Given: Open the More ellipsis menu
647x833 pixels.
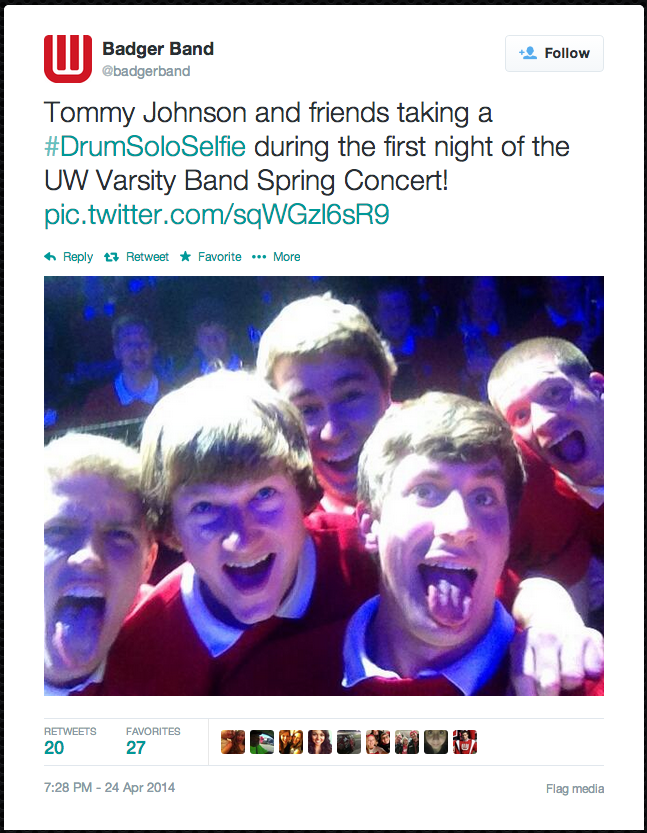Looking at the screenshot, I should [x=276, y=257].
